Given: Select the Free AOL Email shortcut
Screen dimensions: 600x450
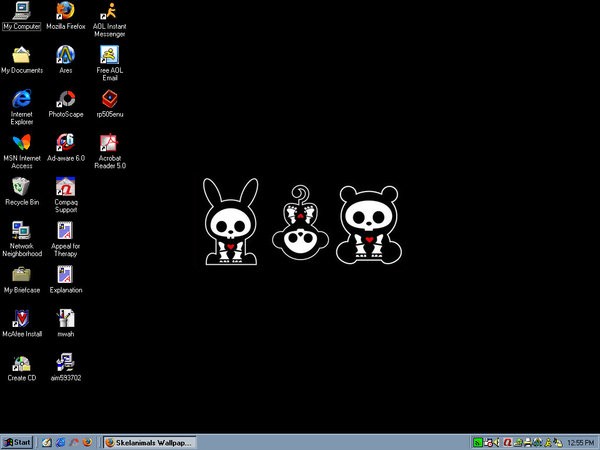Looking at the screenshot, I should tap(109, 63).
